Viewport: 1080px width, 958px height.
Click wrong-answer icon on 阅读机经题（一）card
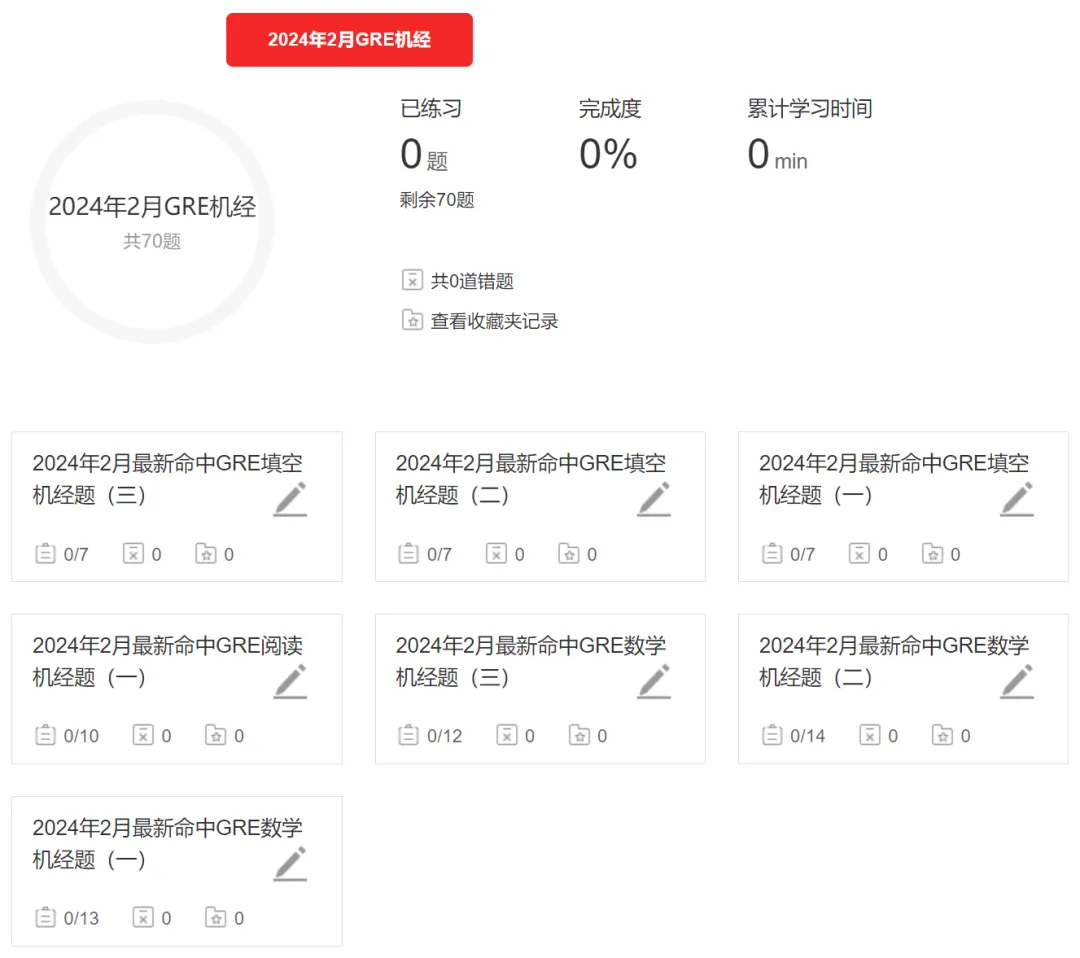pos(143,736)
